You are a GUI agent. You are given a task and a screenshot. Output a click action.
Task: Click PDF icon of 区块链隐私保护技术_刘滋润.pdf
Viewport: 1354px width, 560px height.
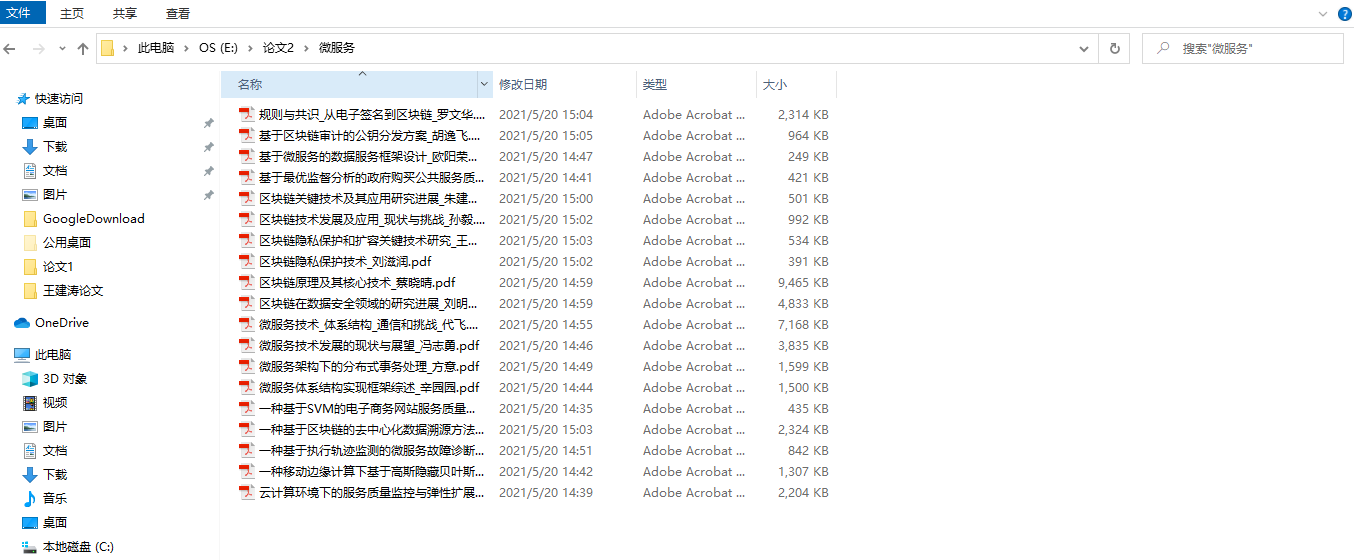point(247,262)
